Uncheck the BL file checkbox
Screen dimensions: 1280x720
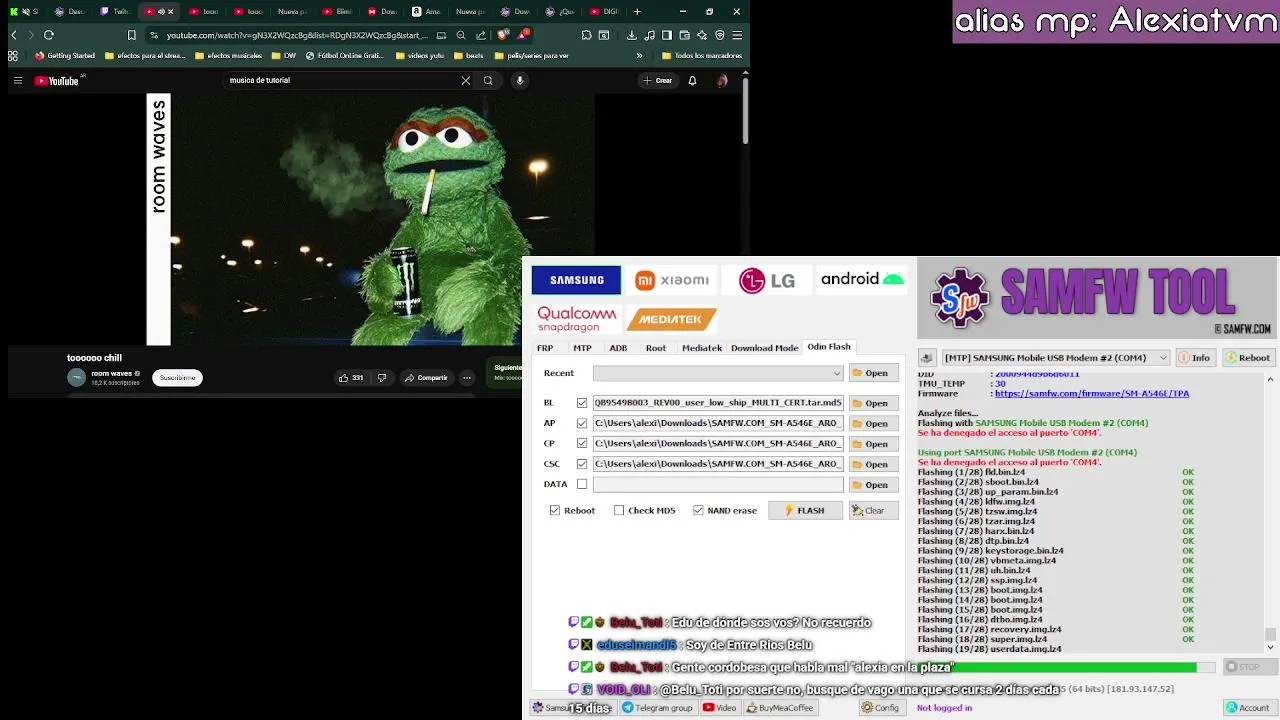[582, 403]
